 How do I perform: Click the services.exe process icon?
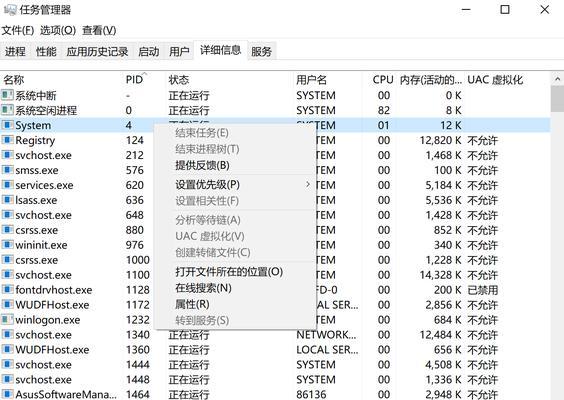(7, 185)
